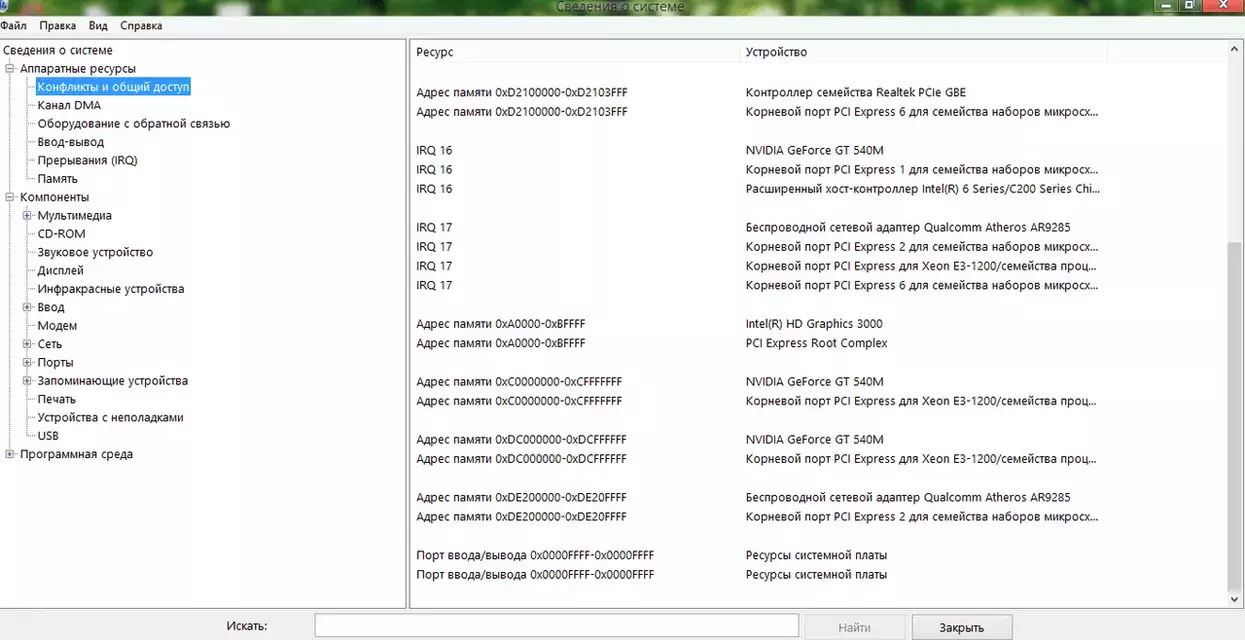1245x640 pixels.
Task: Collapse the Аппаратные ресурсы node
Action: 10,69
